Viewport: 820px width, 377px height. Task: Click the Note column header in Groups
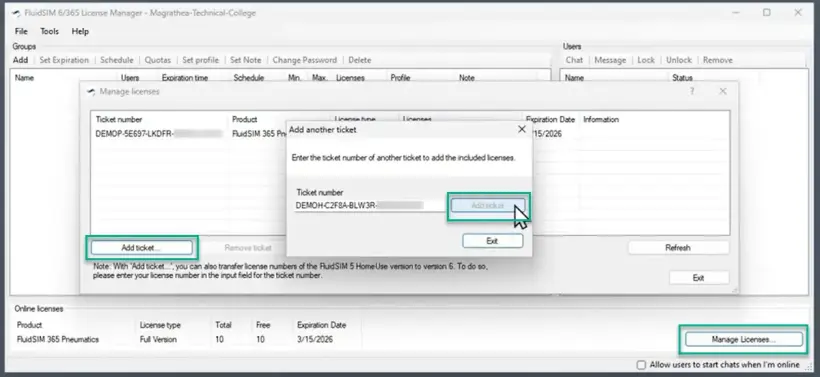coord(467,78)
